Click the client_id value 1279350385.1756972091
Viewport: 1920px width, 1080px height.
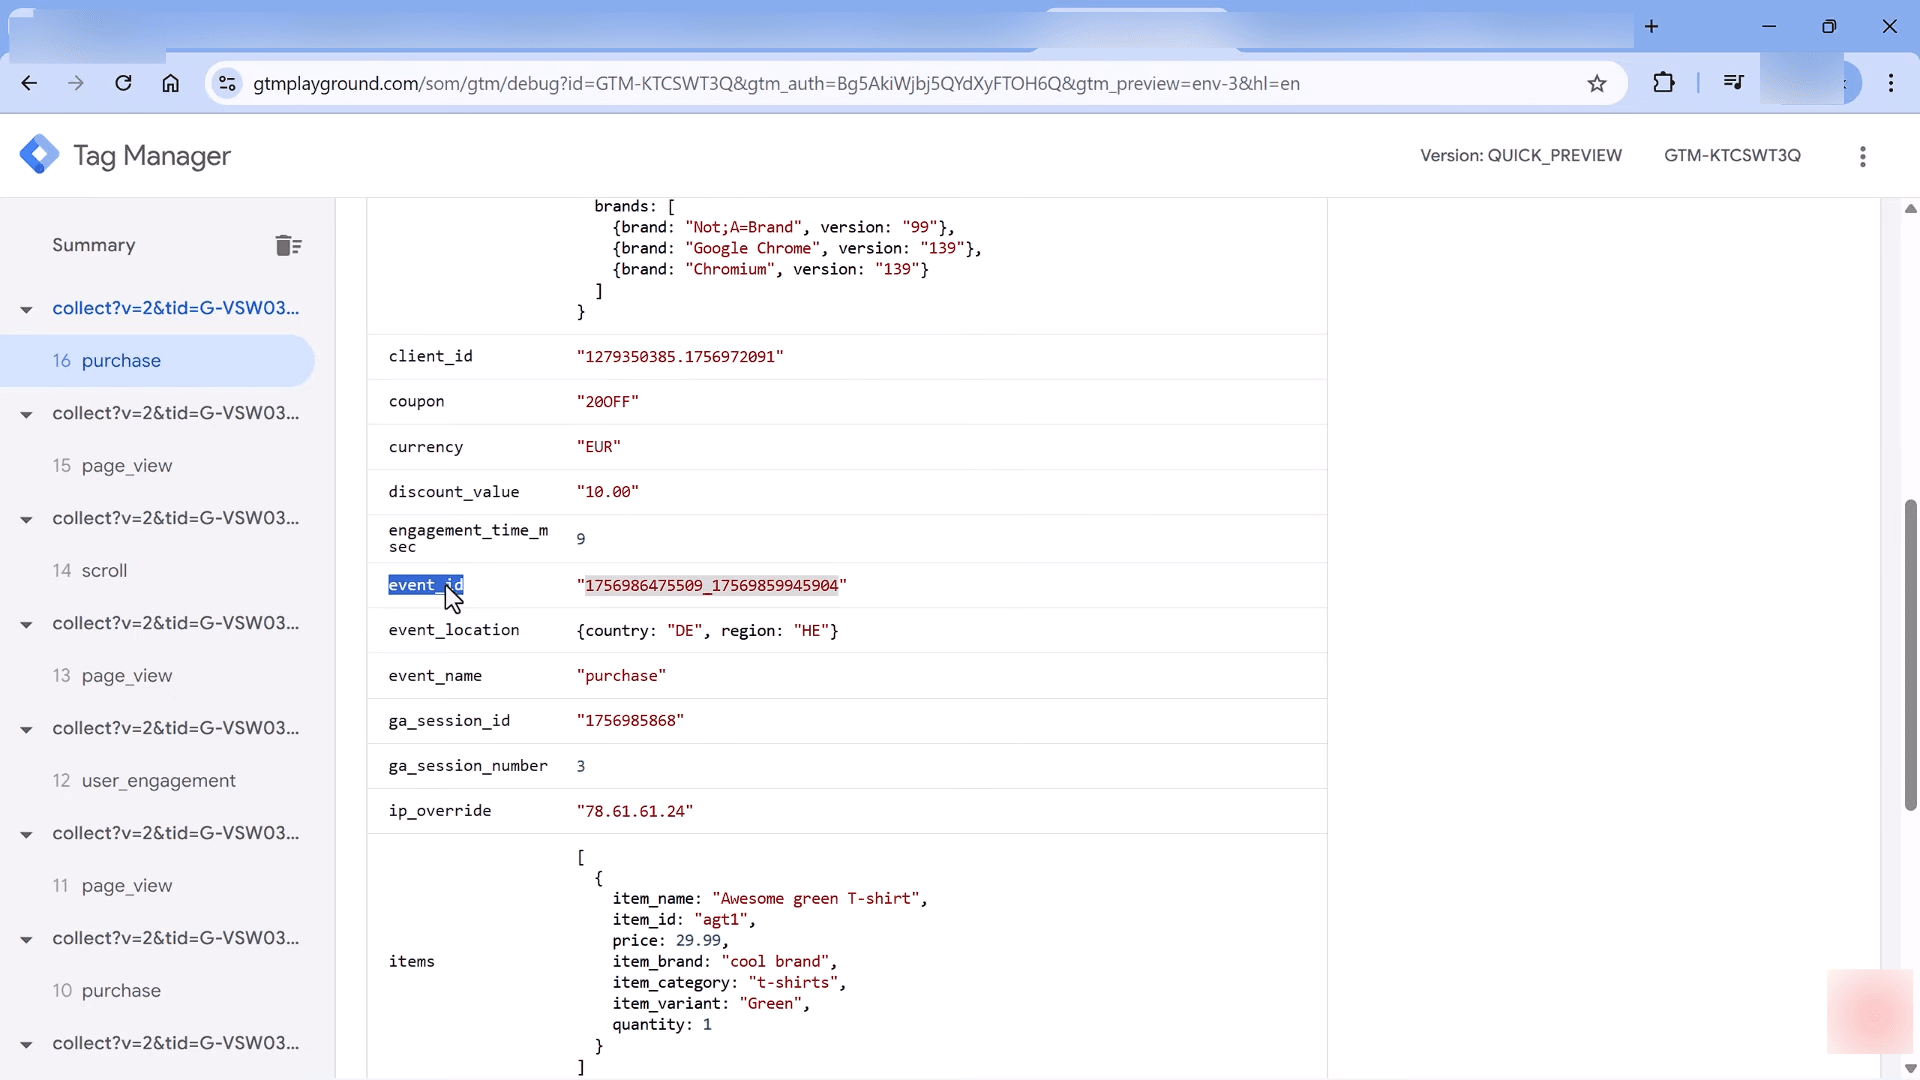click(x=680, y=356)
